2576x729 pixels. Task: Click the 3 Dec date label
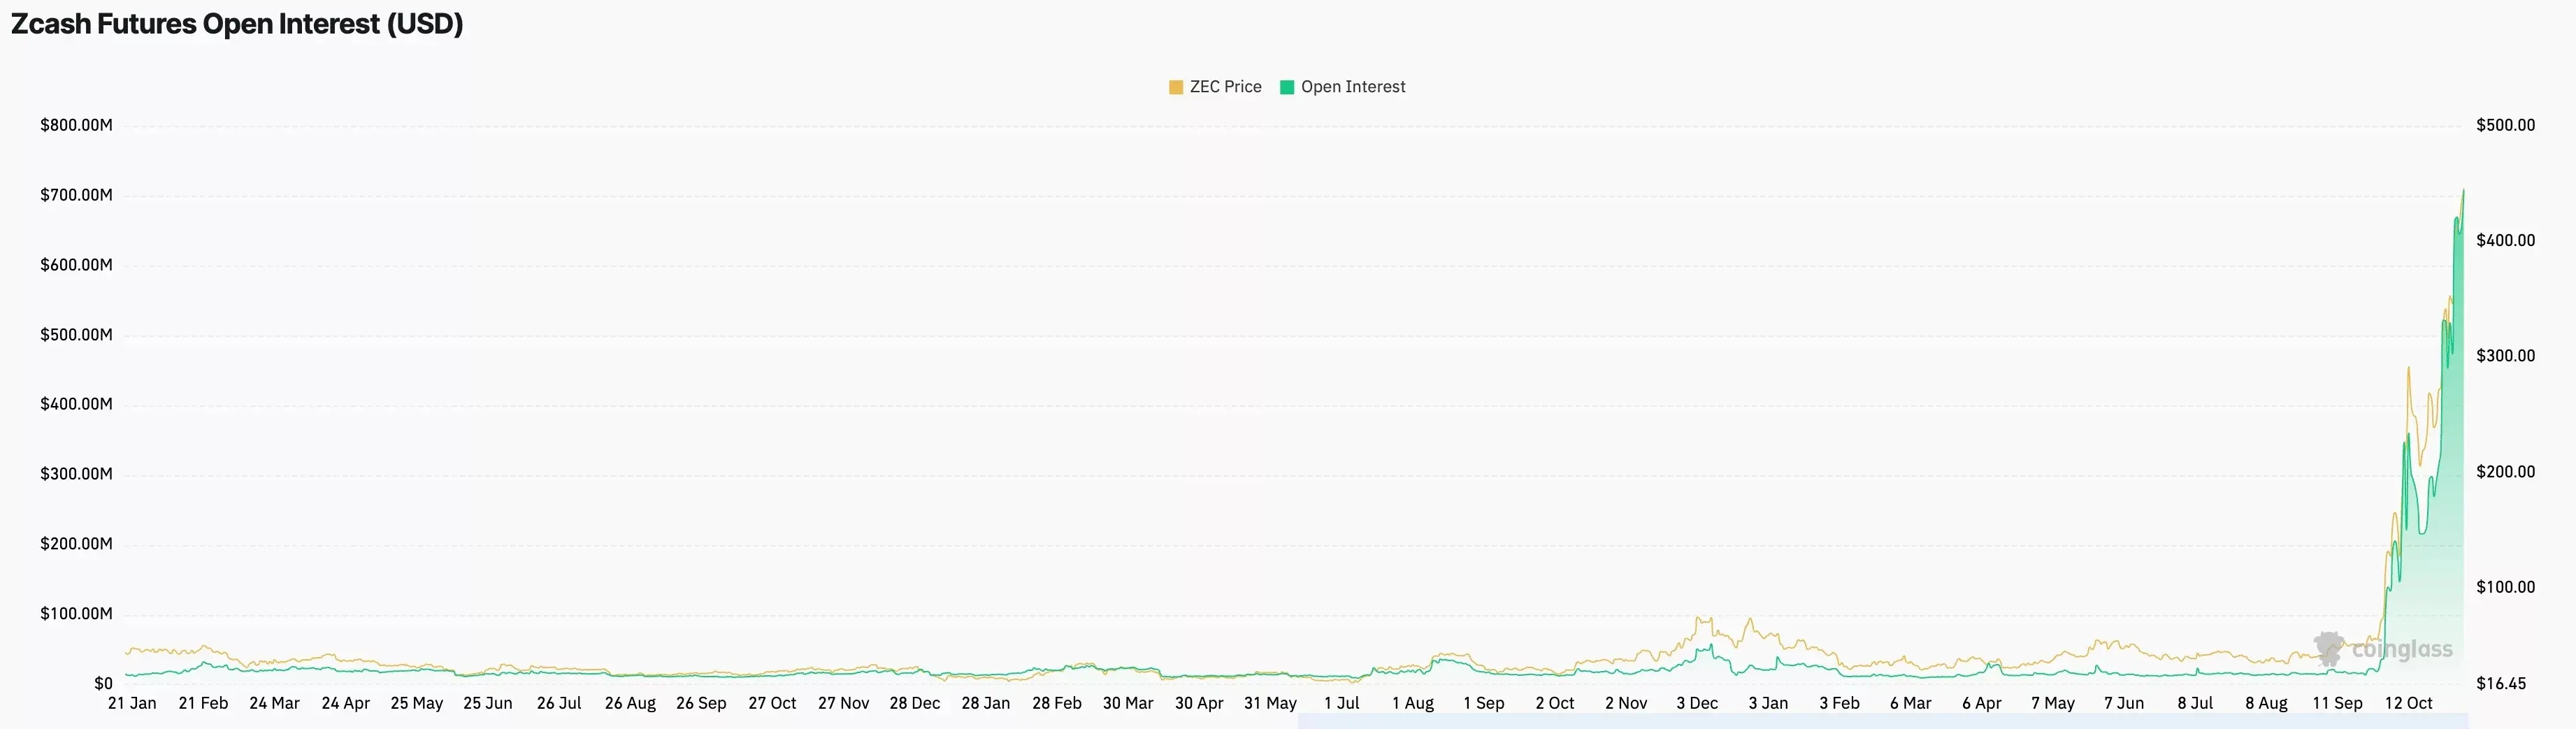(x=1697, y=703)
